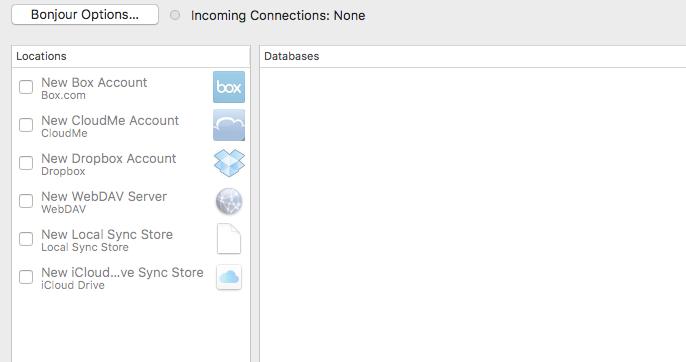Click the Databases column header

point(473,56)
